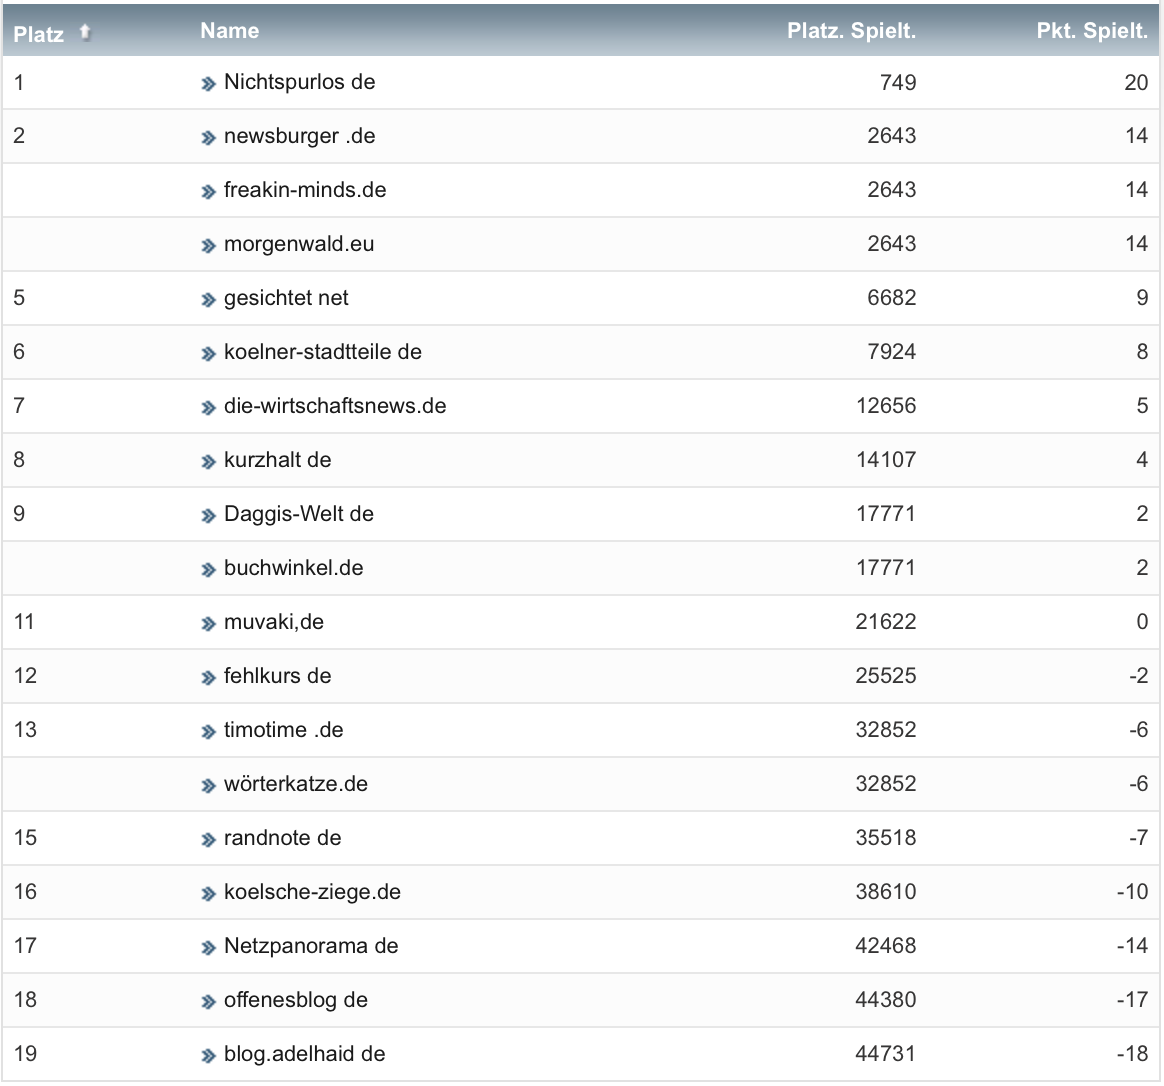Screen dimensions: 1164x1086
Task: Click the chevron icon before wörterkatze.de
Action: (x=208, y=786)
